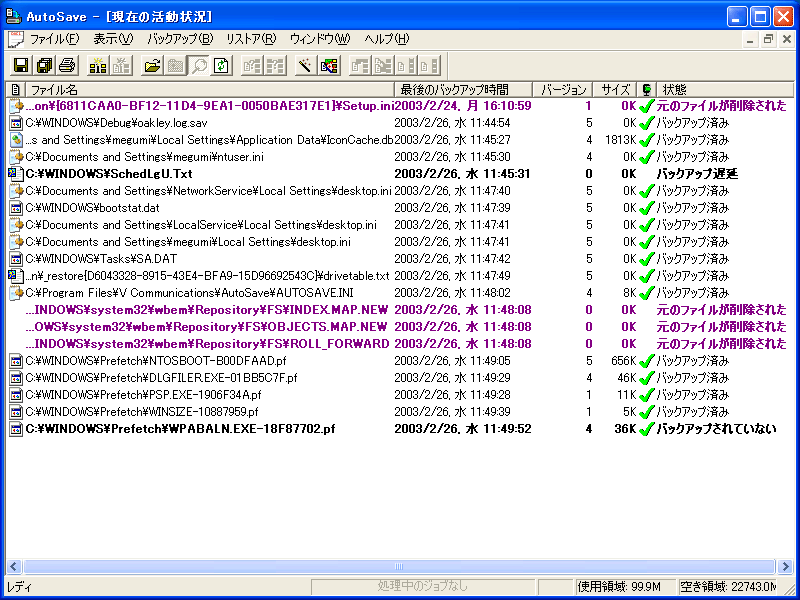Select the megumi Local Settings desktop.ini name

[x=188, y=242]
